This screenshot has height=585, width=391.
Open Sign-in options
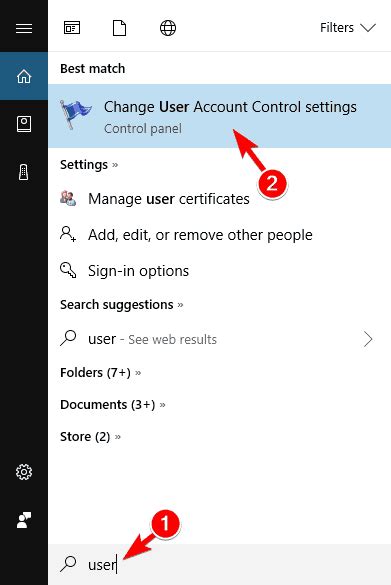[219, 271]
